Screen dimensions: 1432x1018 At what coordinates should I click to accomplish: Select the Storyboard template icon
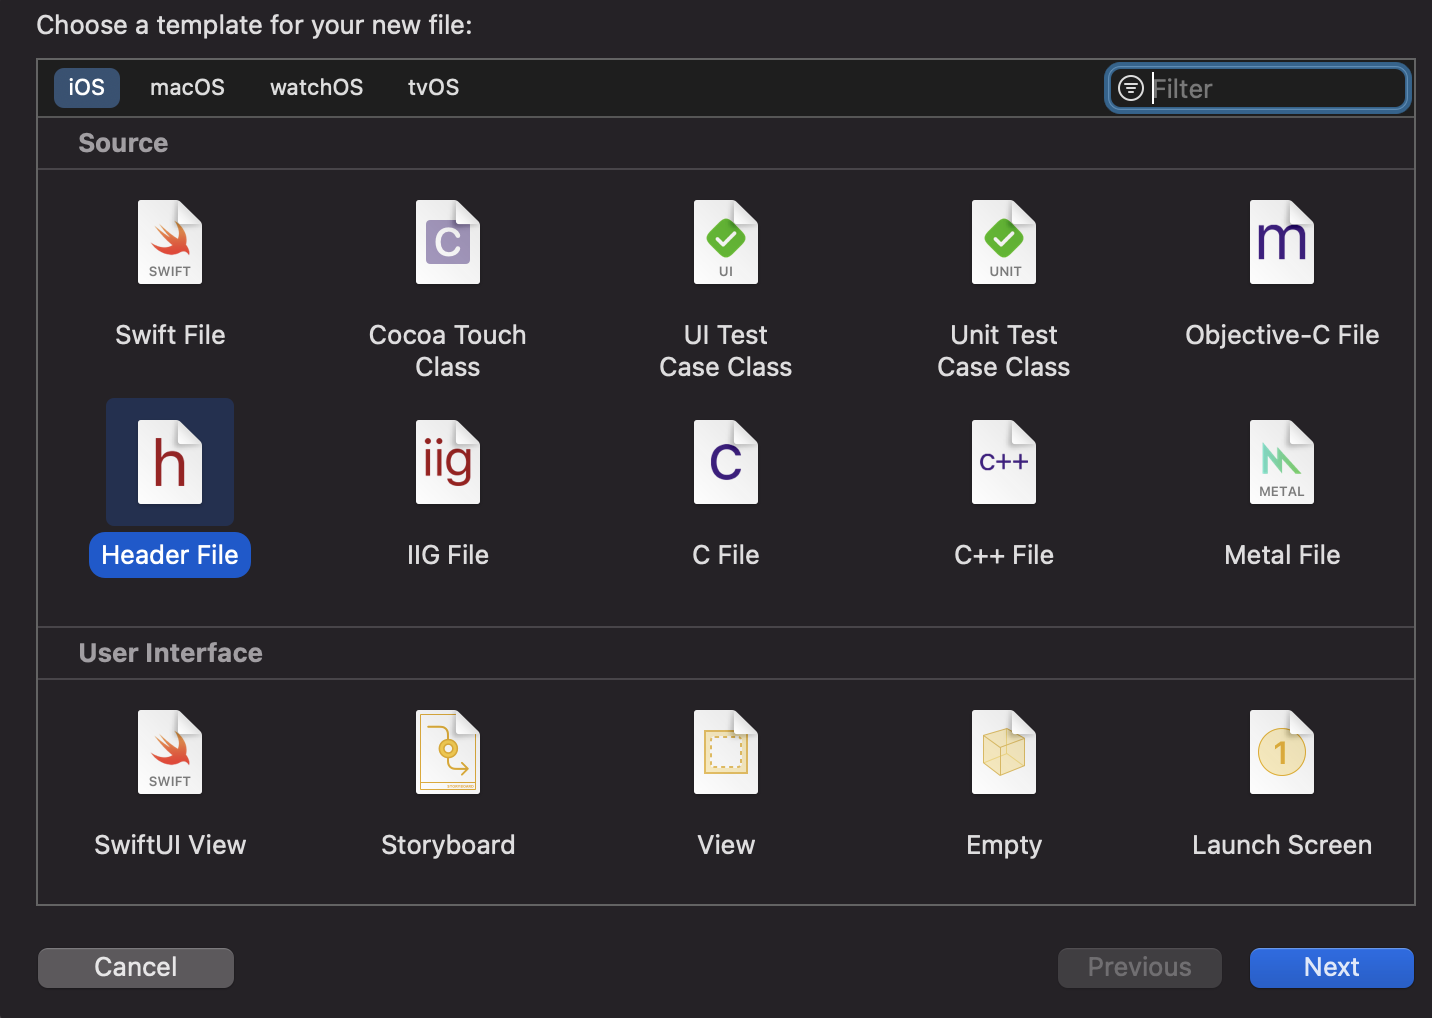tap(448, 752)
